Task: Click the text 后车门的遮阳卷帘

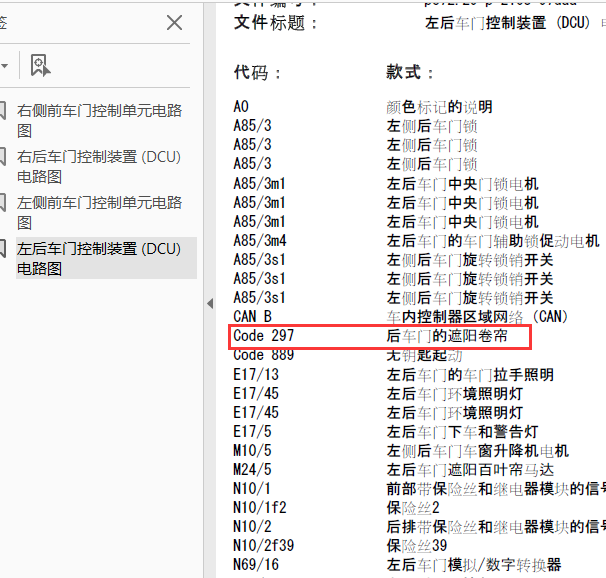Action: point(447,336)
